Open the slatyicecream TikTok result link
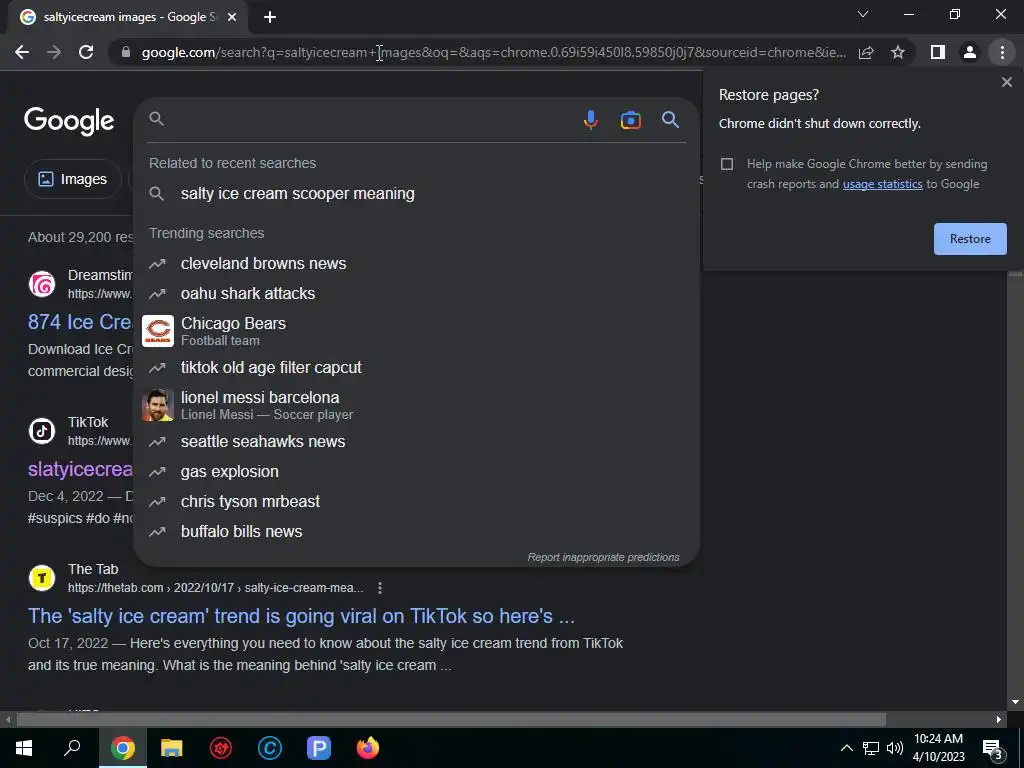Viewport: 1024px width, 768px height. coord(80,469)
